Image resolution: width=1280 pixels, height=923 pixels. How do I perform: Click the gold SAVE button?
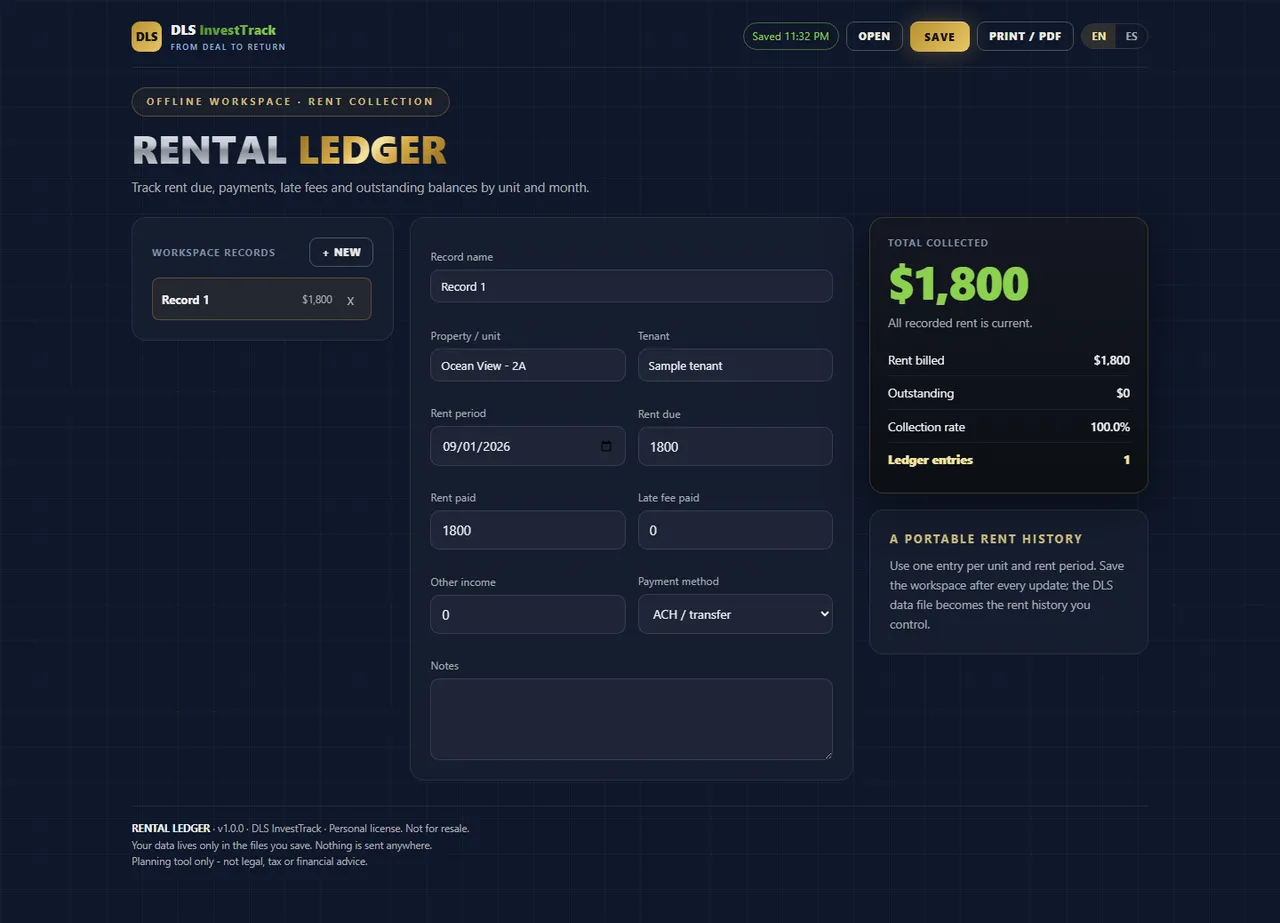(939, 36)
